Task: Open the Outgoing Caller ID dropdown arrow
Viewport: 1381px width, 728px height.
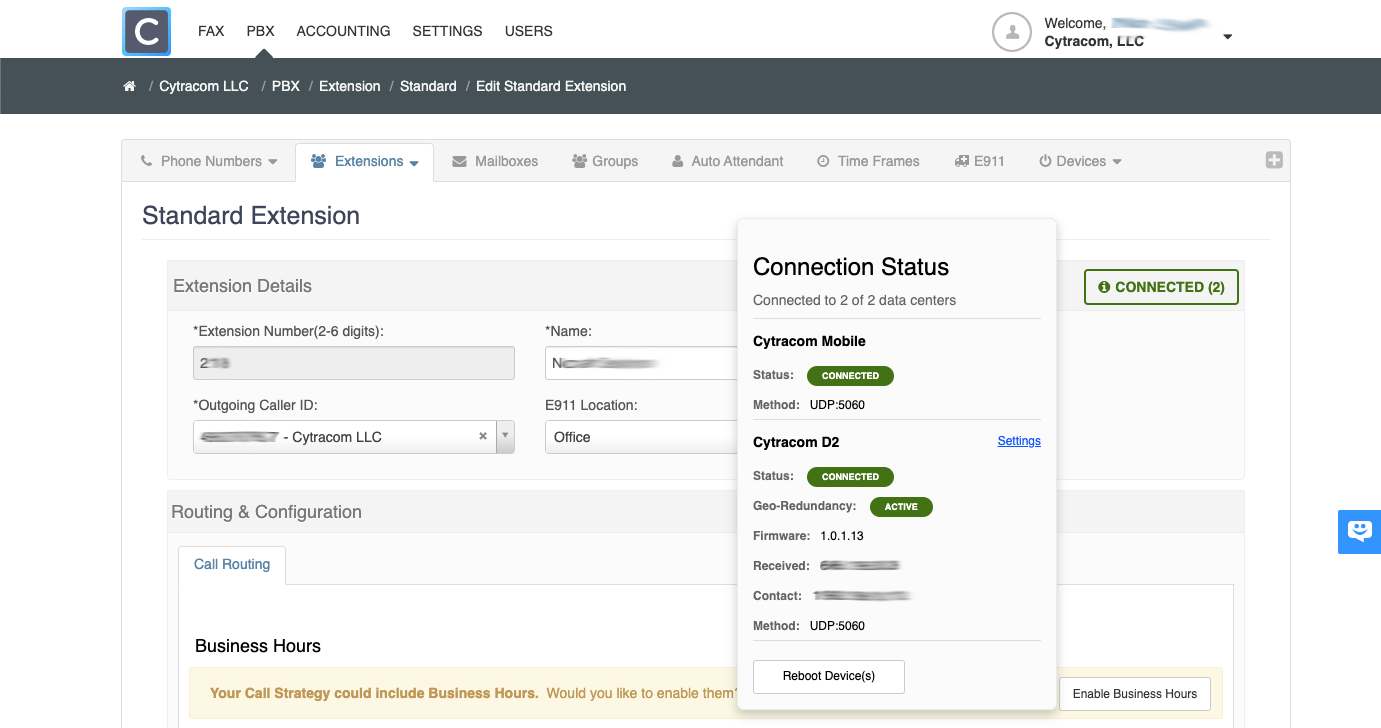Action: point(505,437)
